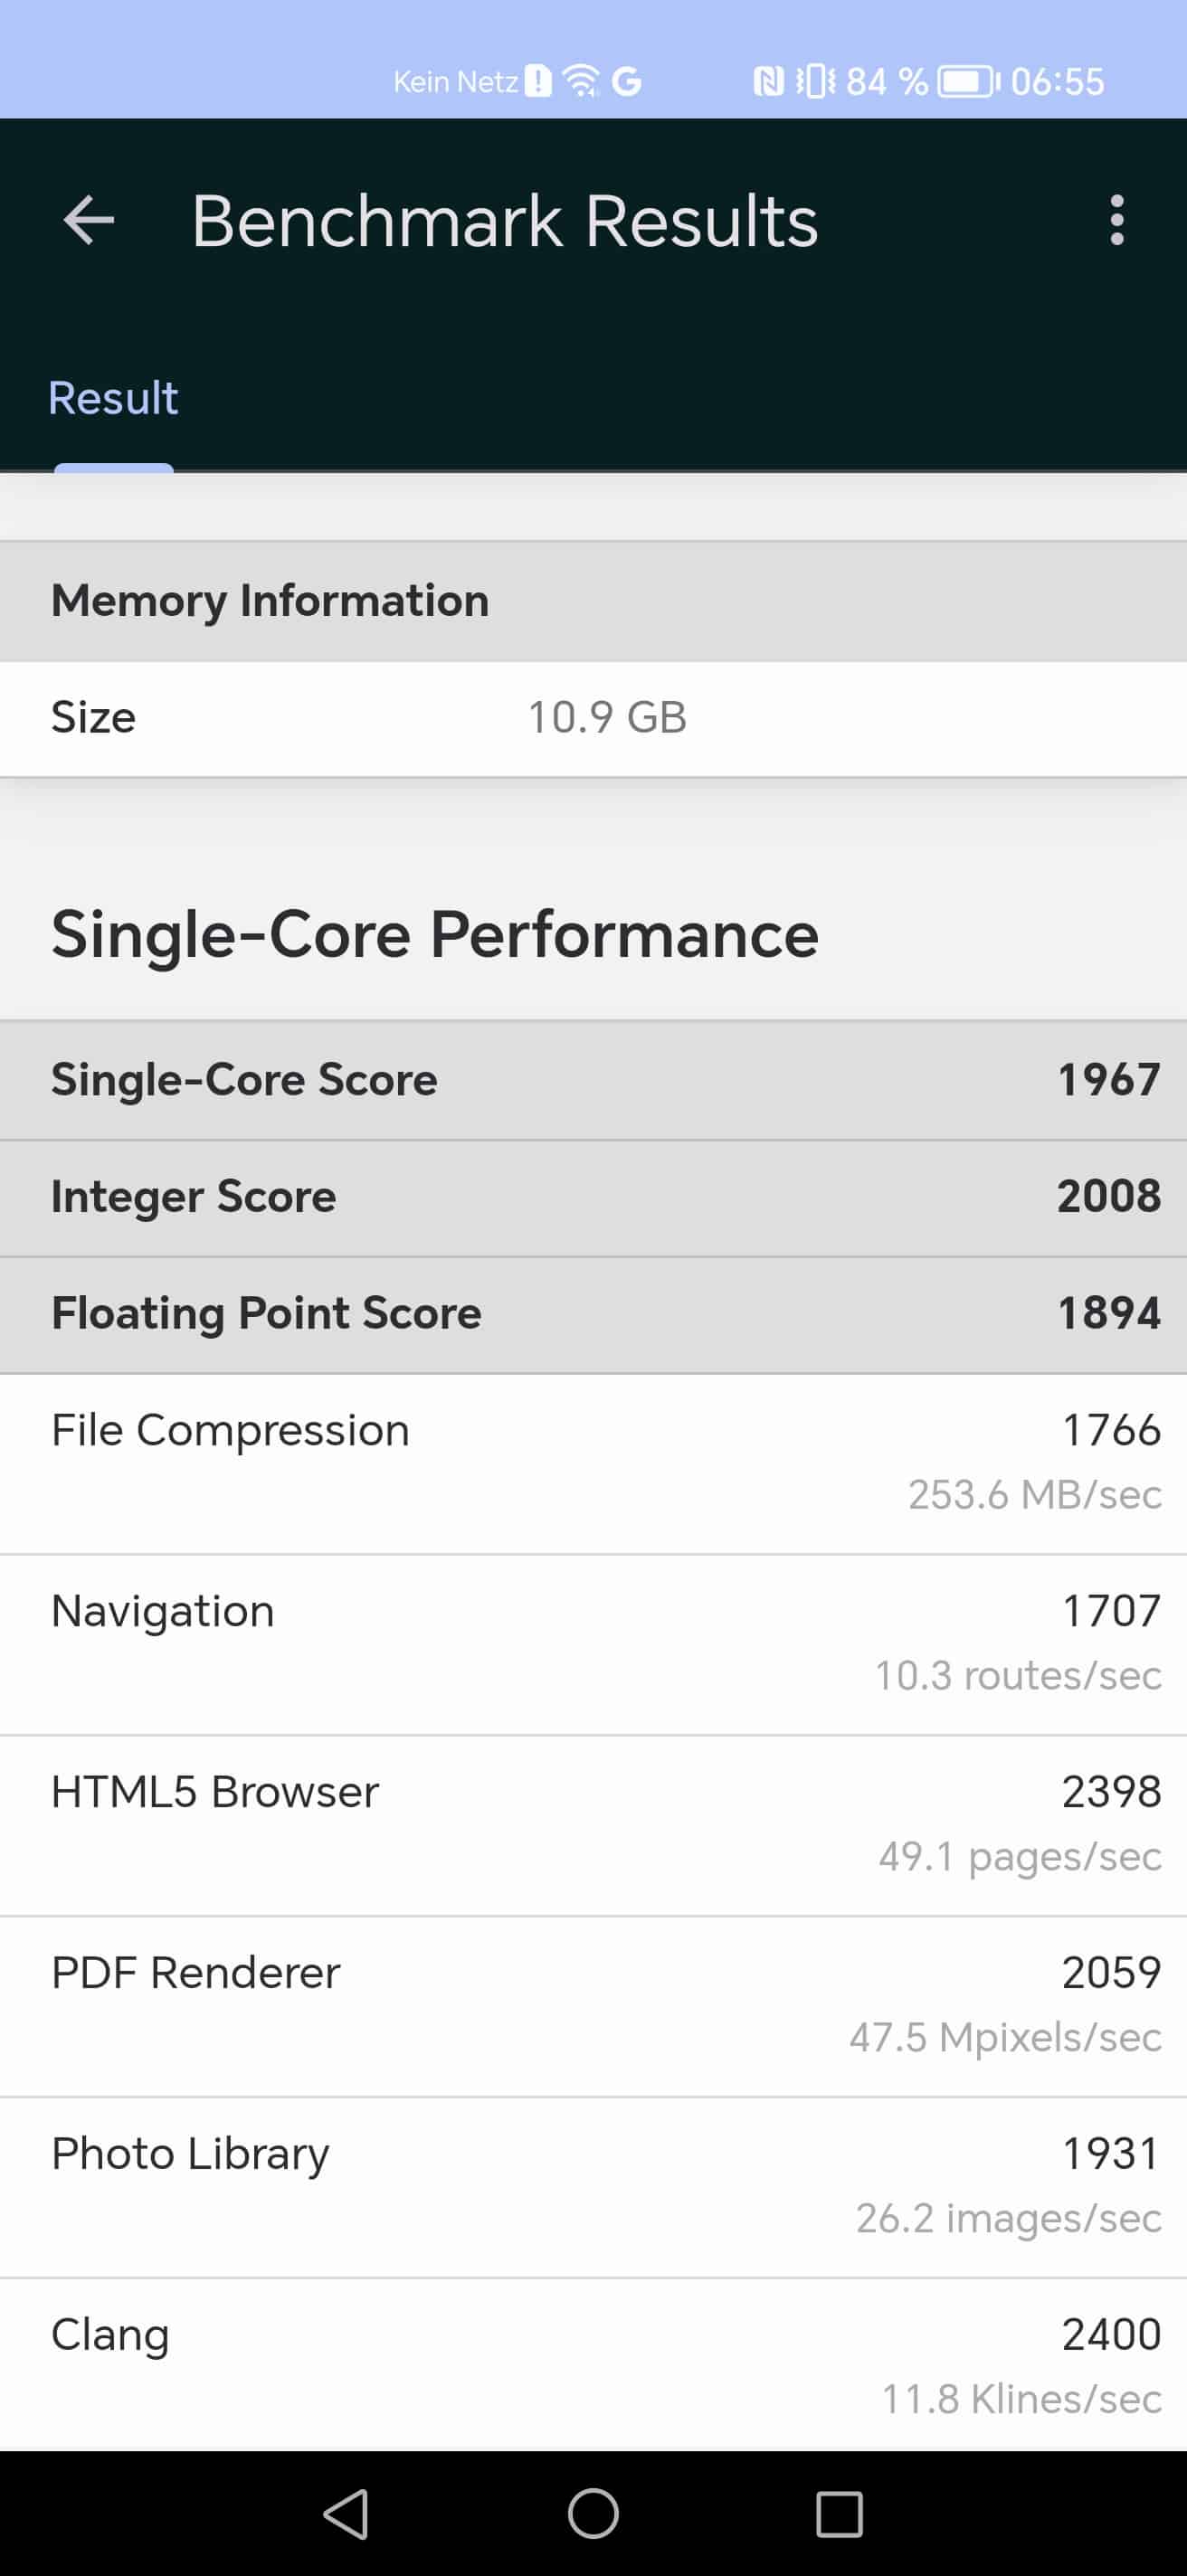This screenshot has height=2576, width=1187.
Task: Tap the vibrate mode status icon
Action: click(x=815, y=81)
